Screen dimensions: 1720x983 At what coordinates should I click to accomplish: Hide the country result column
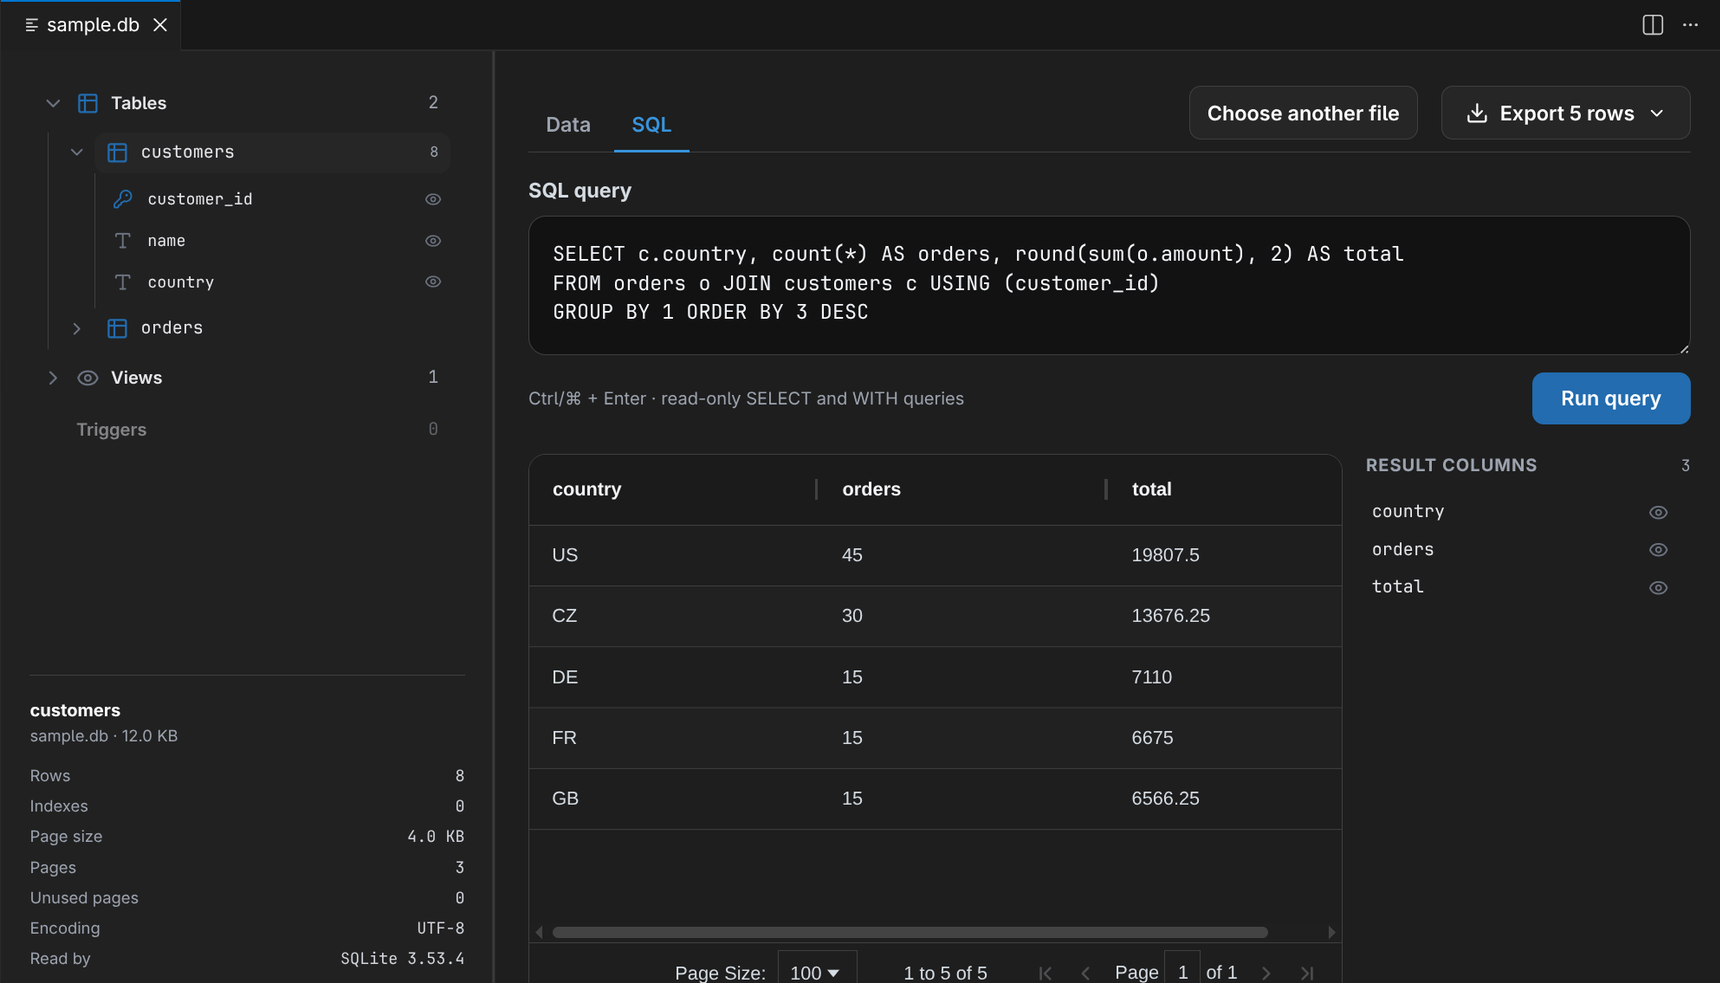pos(1658,512)
